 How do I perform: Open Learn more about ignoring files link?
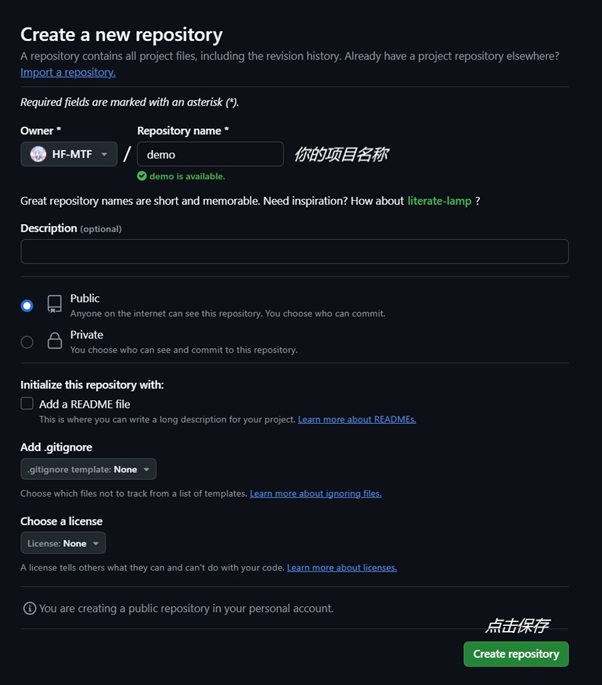coord(315,494)
